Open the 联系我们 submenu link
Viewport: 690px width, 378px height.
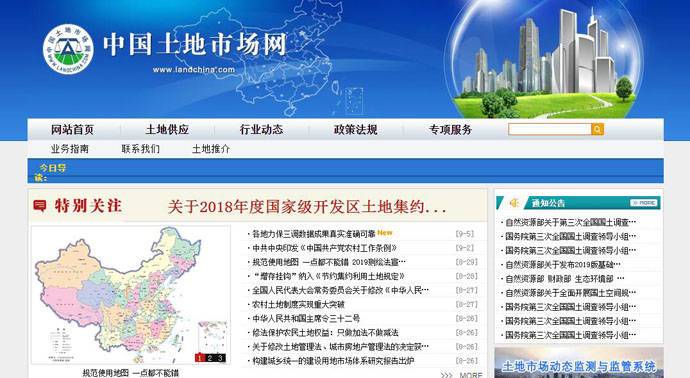point(141,149)
